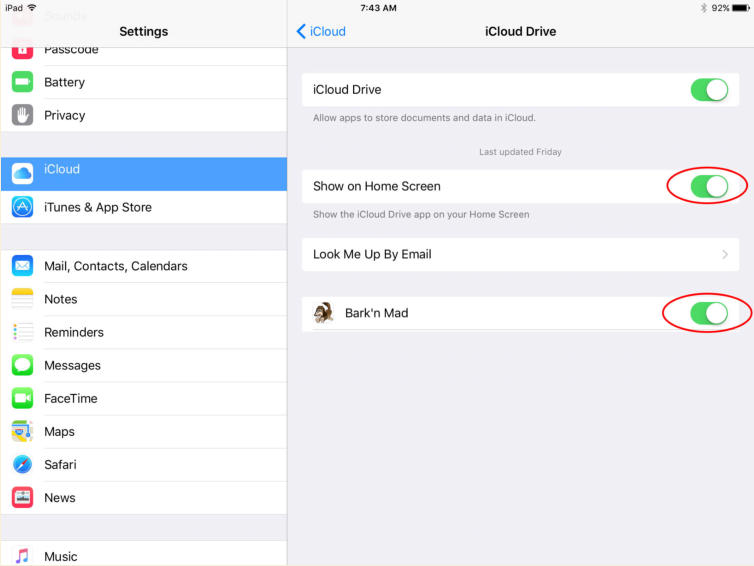The height and width of the screenshot is (566, 754).
Task: Tap the battery indicator in status bar
Action: point(741,8)
